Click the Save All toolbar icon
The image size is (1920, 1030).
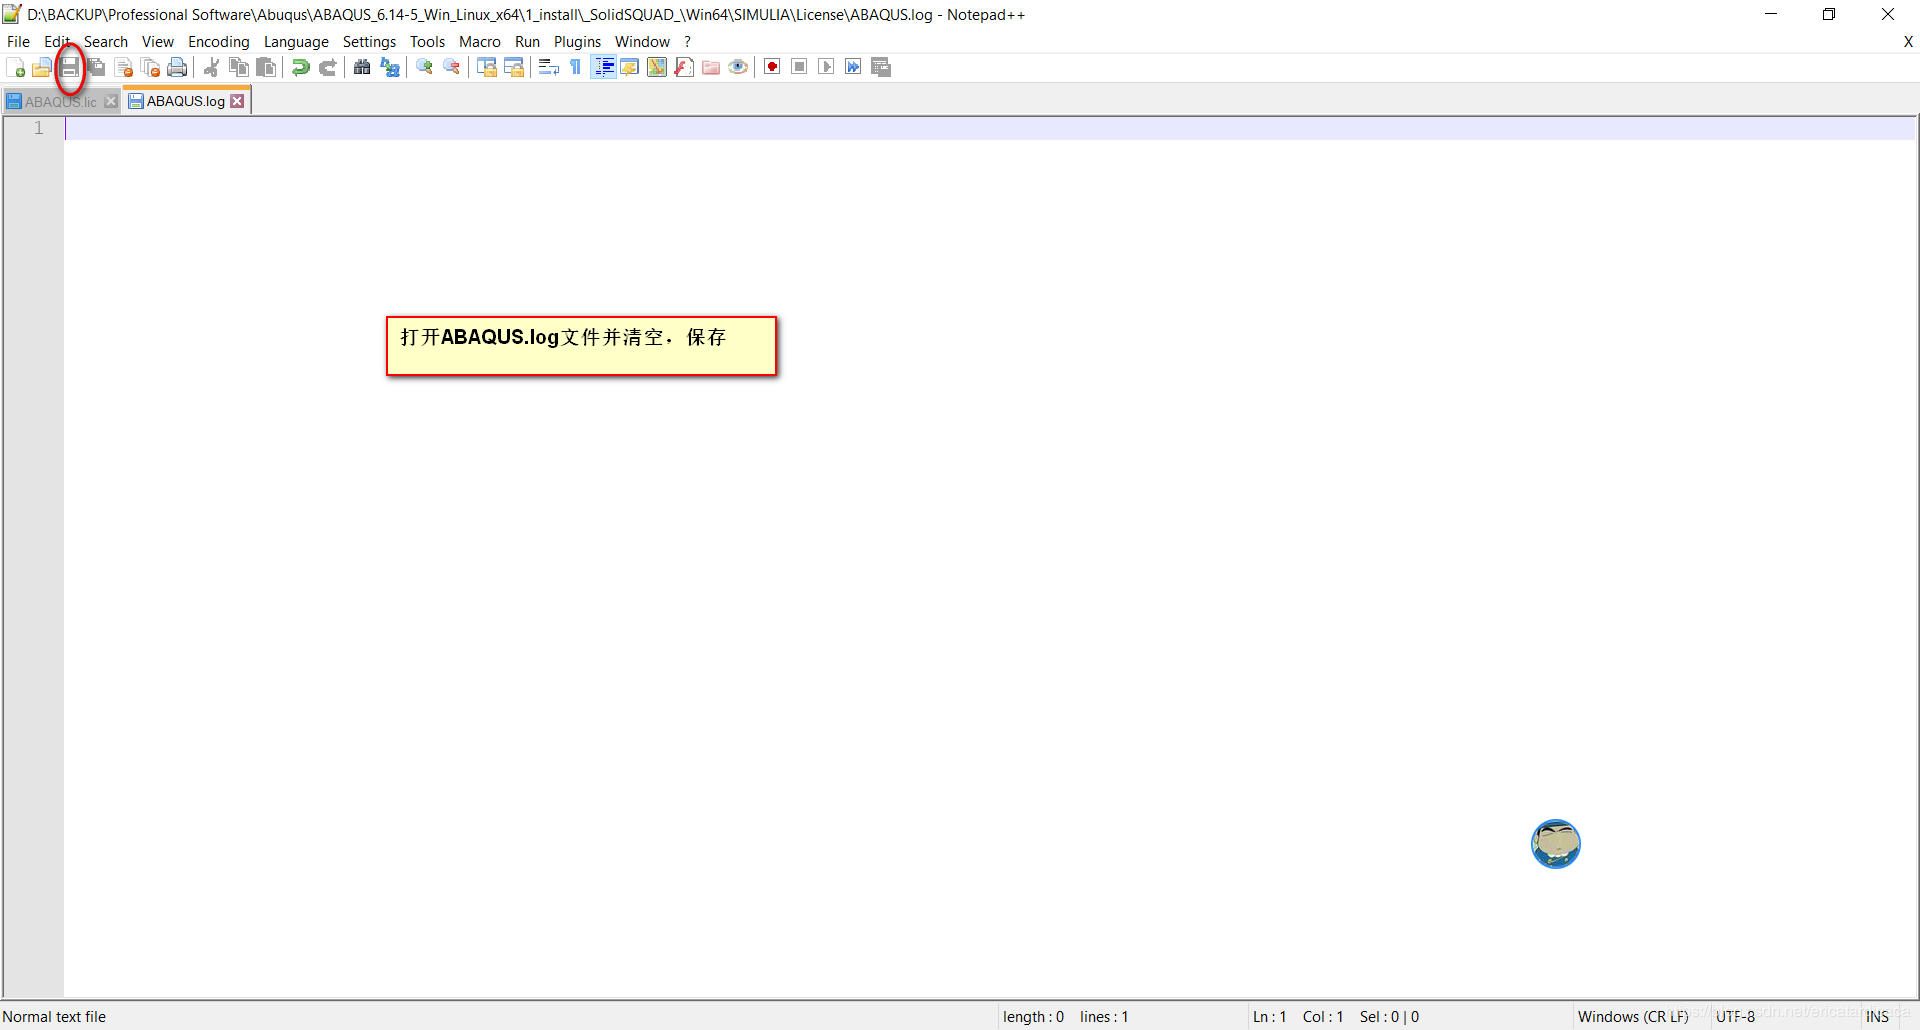pos(96,66)
